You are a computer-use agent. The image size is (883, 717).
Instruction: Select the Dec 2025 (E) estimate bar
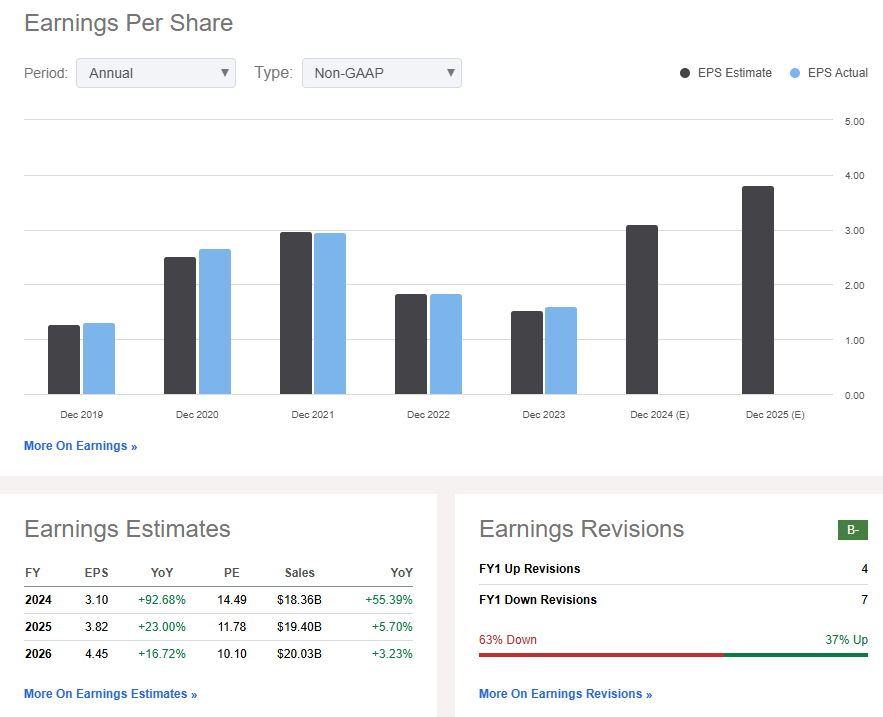point(757,290)
